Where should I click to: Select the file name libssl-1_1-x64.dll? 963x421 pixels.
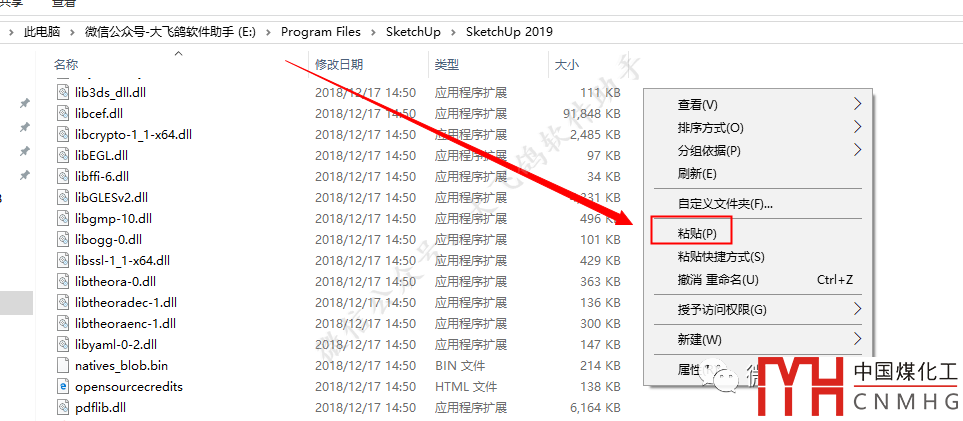pyautogui.click(x=122, y=261)
